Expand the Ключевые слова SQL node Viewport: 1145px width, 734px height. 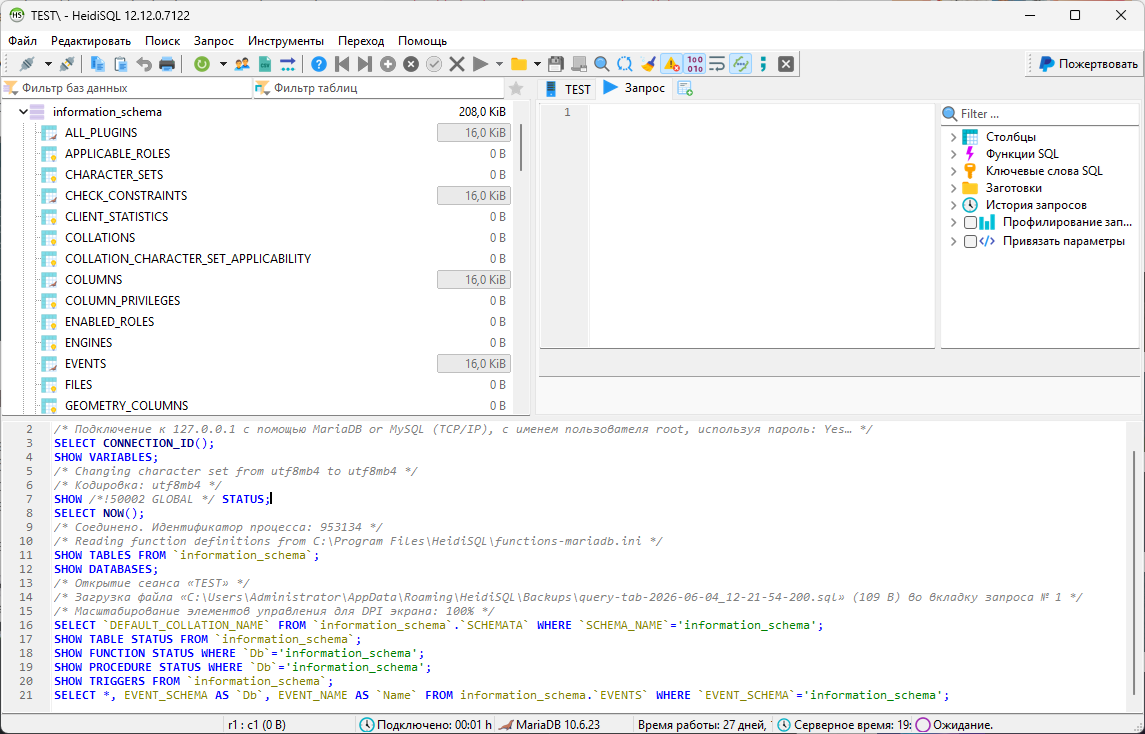coord(953,171)
